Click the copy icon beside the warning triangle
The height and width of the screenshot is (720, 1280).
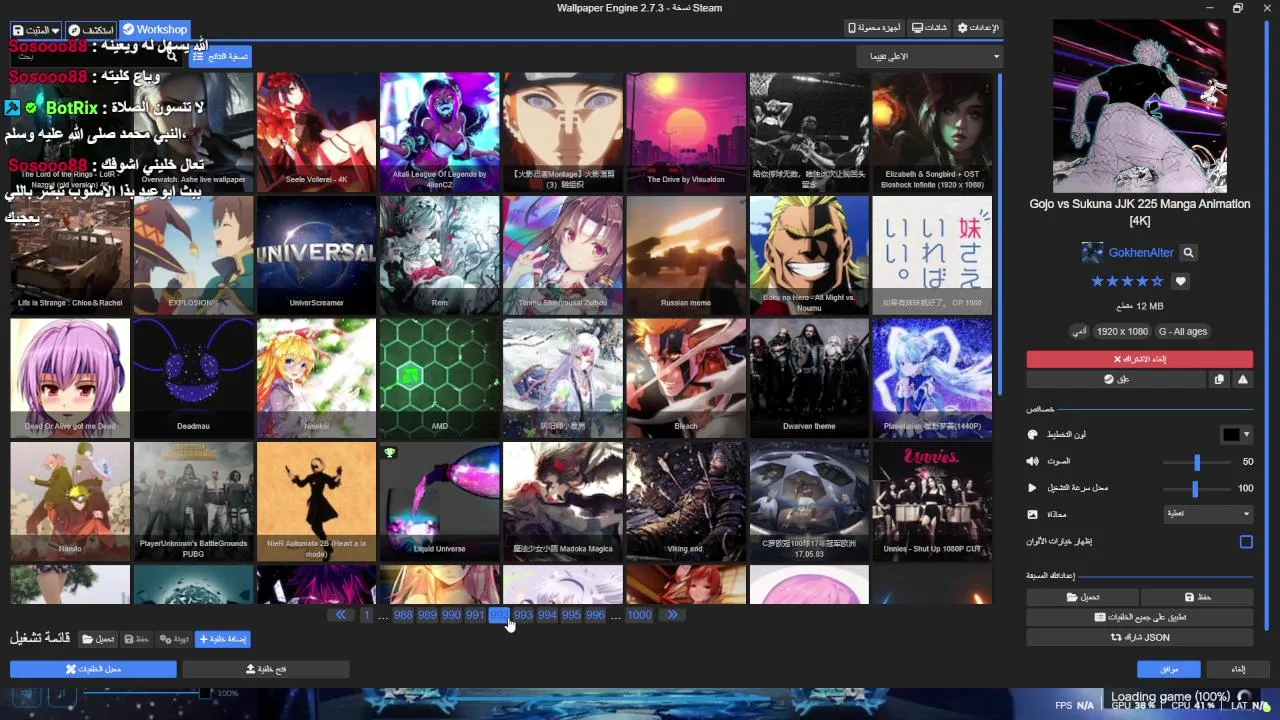[1219, 380]
